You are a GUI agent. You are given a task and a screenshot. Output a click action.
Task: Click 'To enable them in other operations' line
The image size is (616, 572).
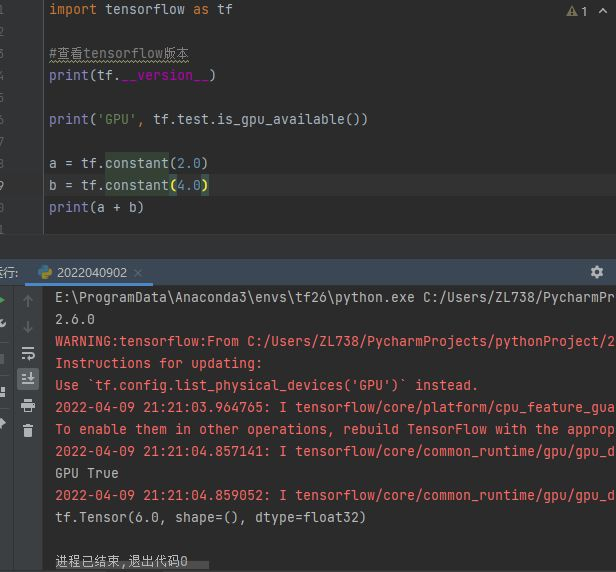pyautogui.click(x=336, y=429)
